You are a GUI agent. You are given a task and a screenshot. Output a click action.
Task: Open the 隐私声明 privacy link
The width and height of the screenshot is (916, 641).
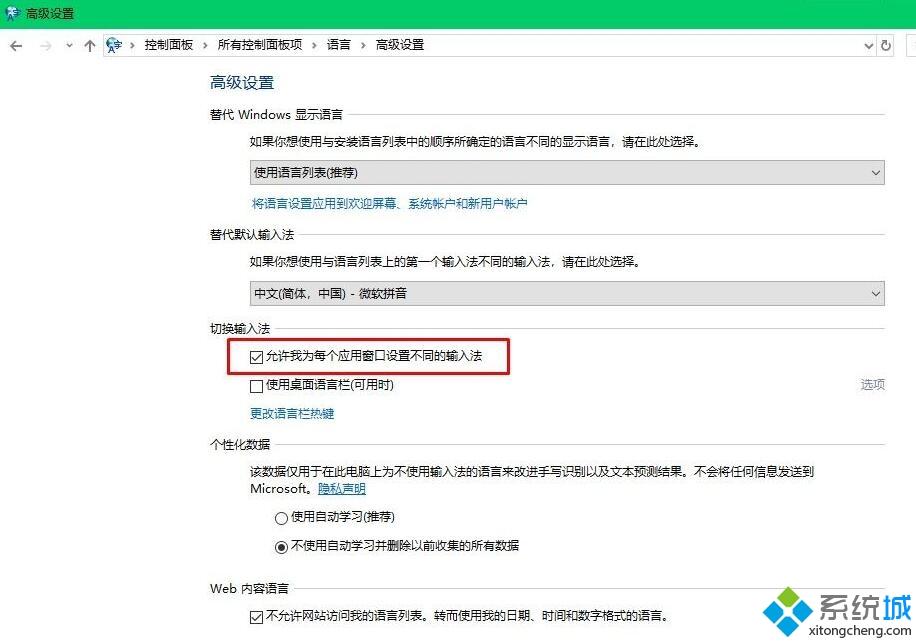click(342, 488)
